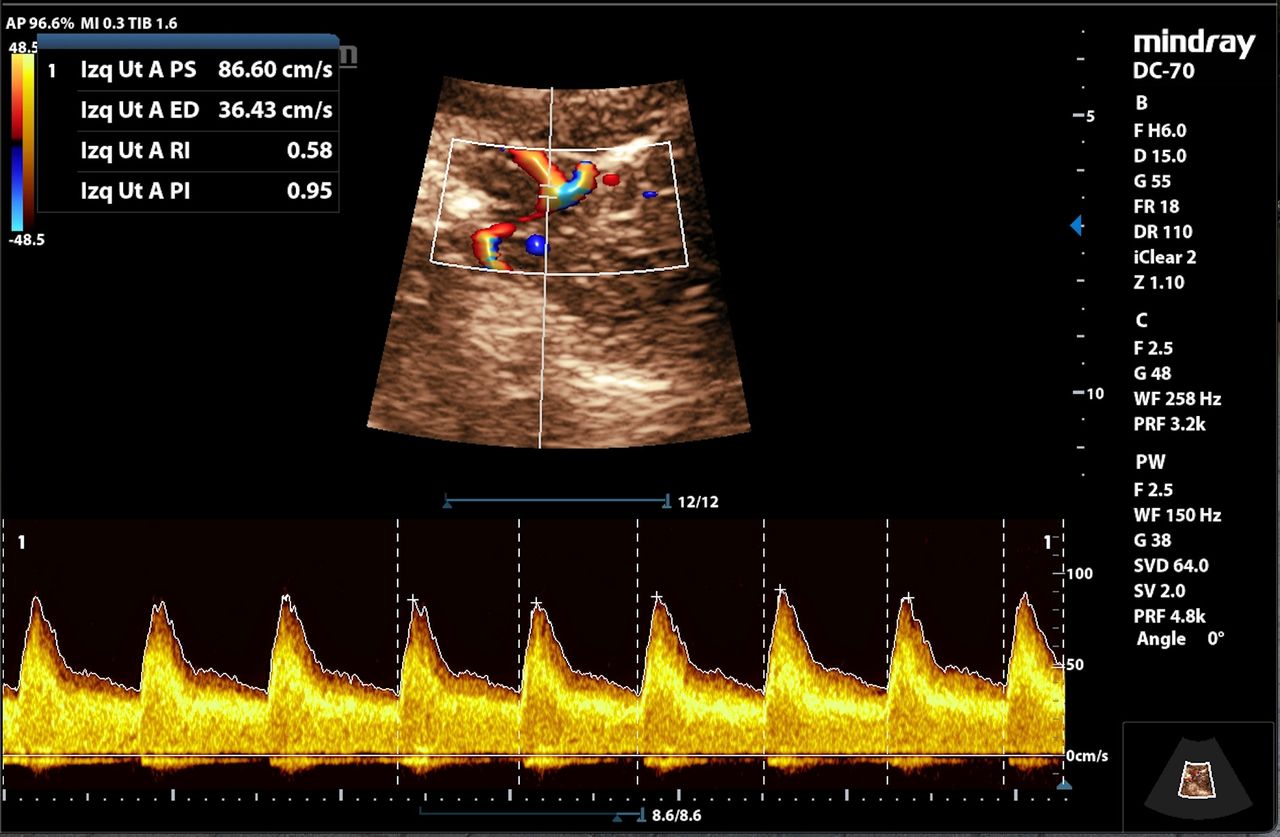This screenshot has height=837, width=1280.
Task: Click the PW WF 150 Hz parameter
Action: (x=1178, y=515)
